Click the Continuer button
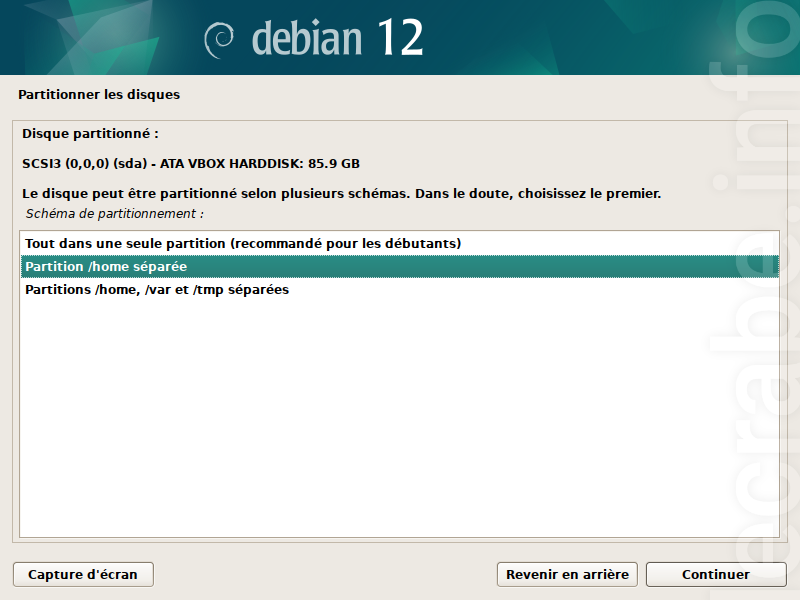Viewport: 800px width, 600px height. click(716, 574)
